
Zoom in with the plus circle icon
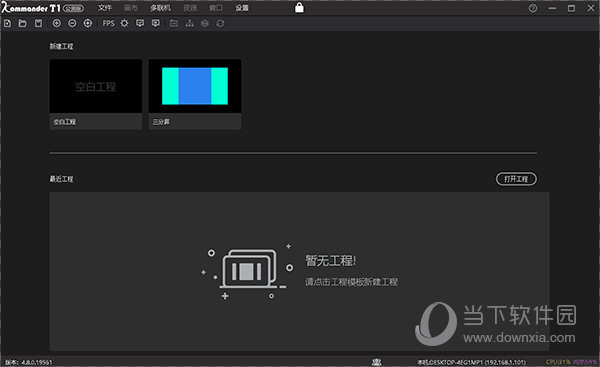[x=57, y=24]
